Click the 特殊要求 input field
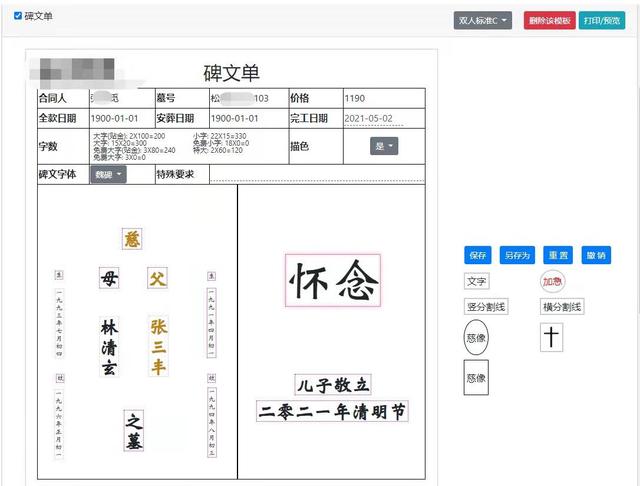 coord(317,174)
